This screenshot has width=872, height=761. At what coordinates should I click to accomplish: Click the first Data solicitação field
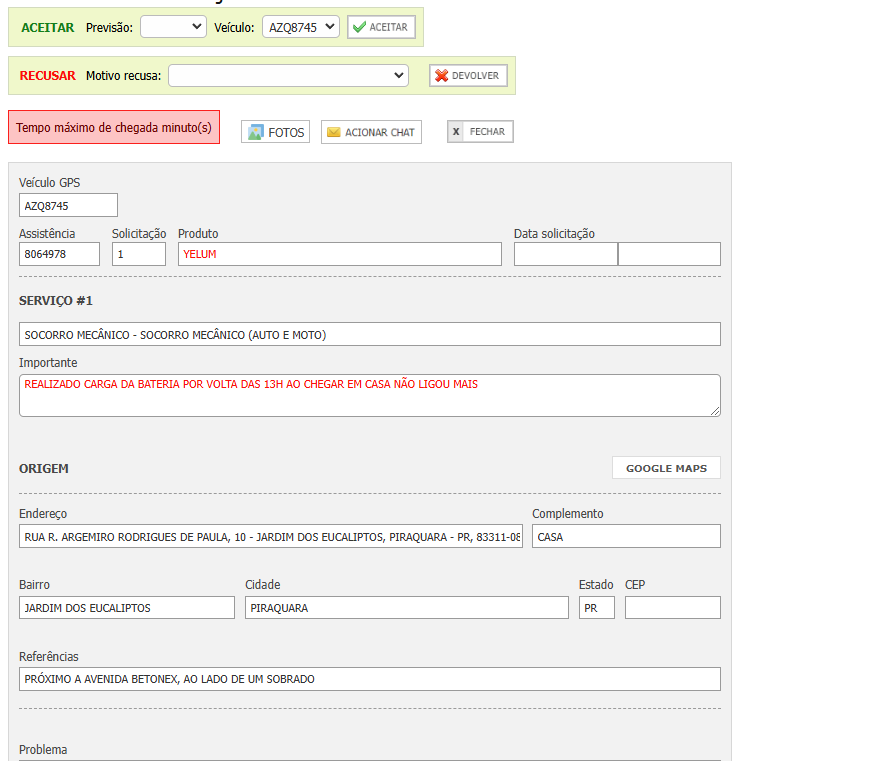pyautogui.click(x=565, y=254)
